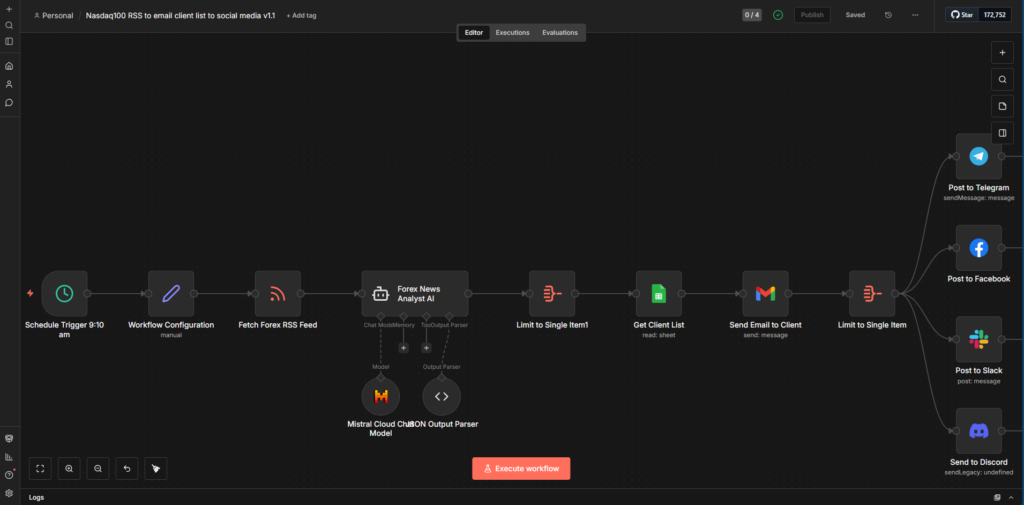The width and height of the screenshot is (1024, 505).
Task: Click the tidy up workflow broom icon
Action: point(155,468)
